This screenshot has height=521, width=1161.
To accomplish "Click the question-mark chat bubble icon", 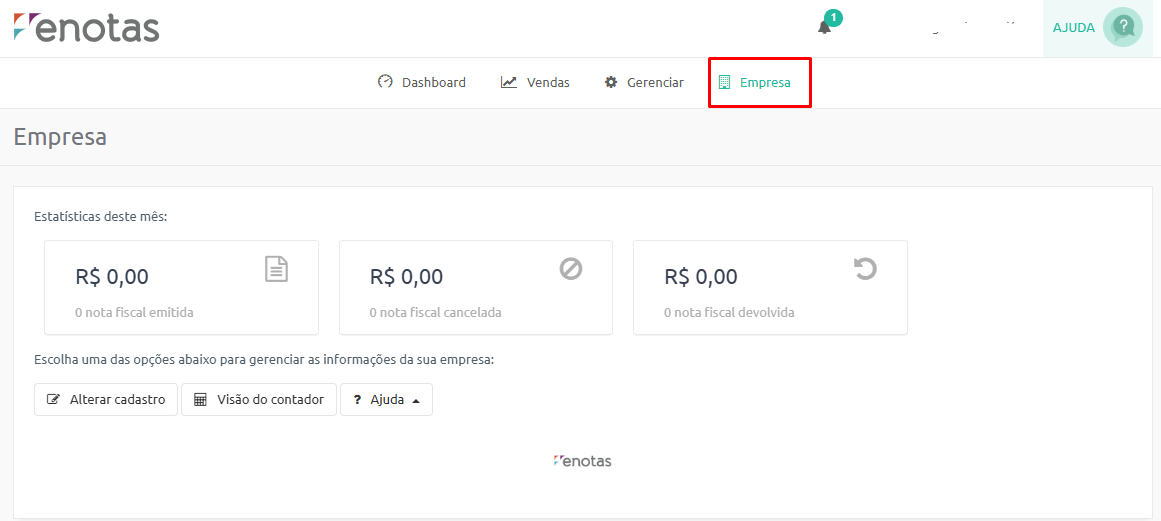I will pos(1123,27).
